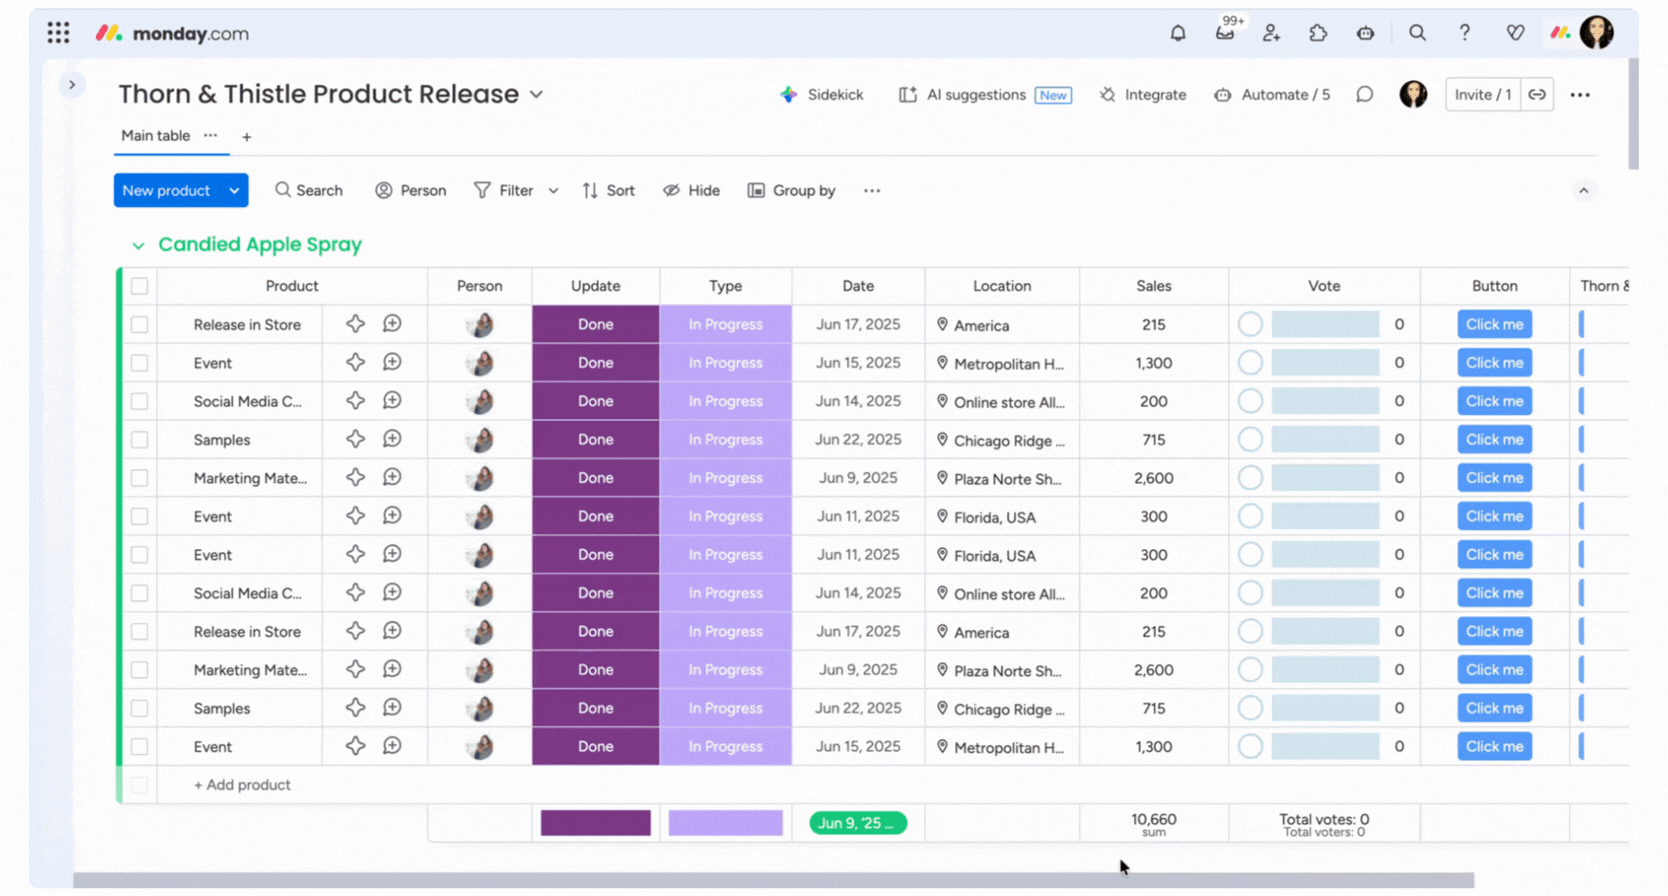Open the notifications bell

(1178, 33)
